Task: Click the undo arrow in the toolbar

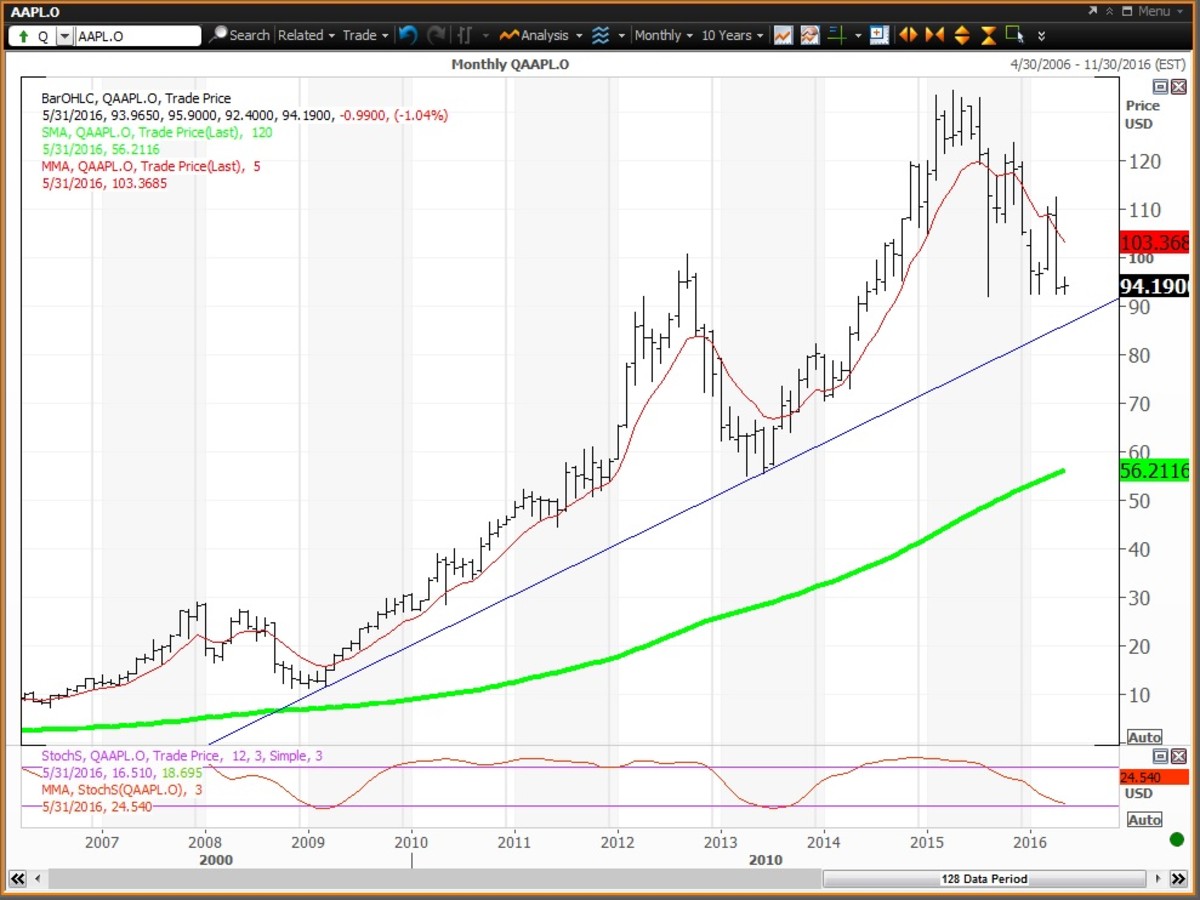Action: 407,35
